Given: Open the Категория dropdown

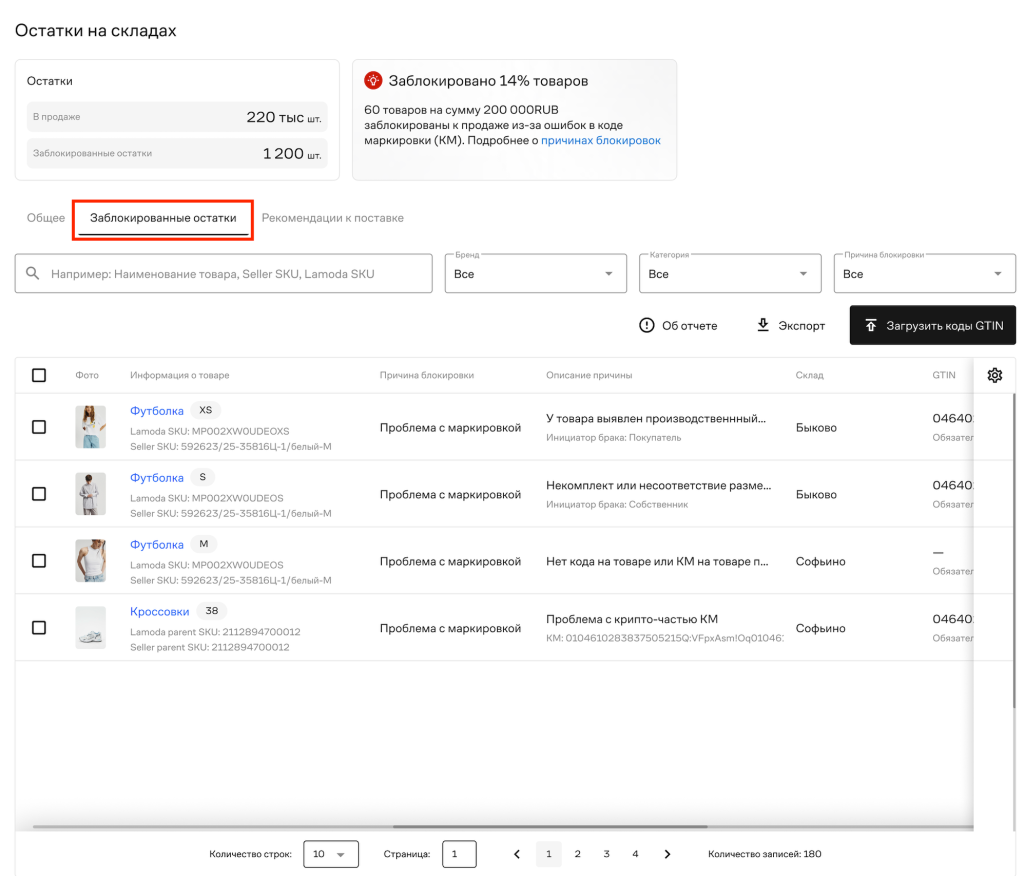Looking at the screenshot, I should (x=730, y=274).
